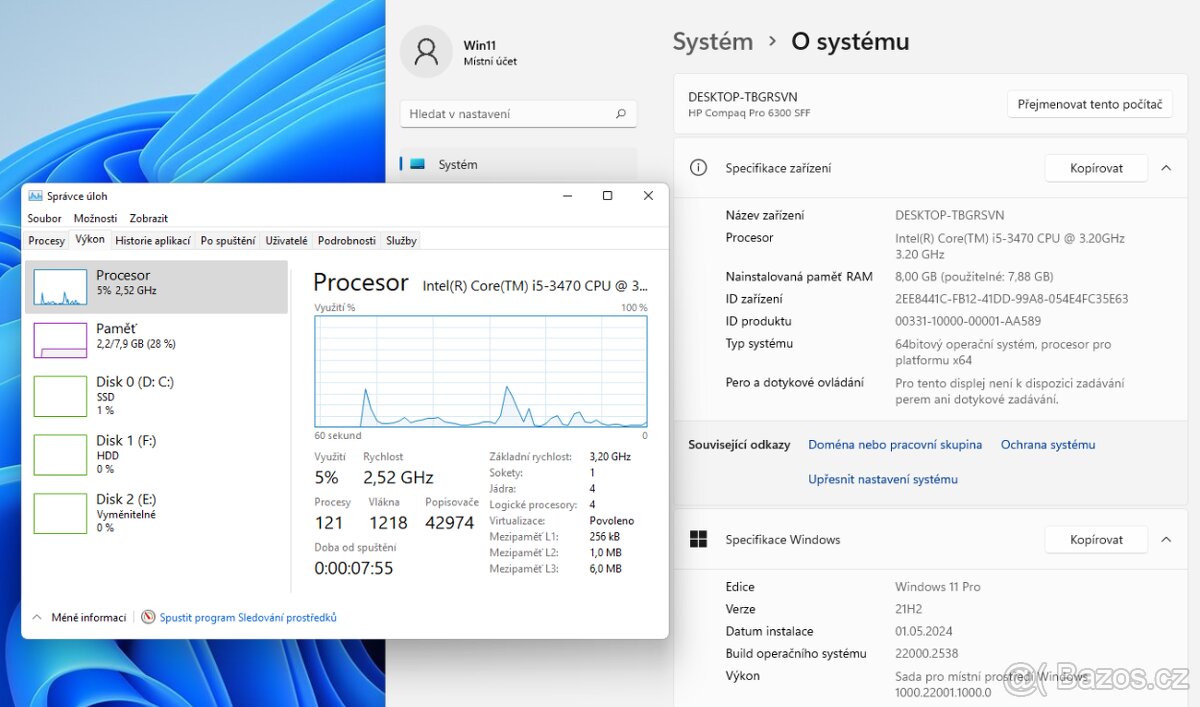The height and width of the screenshot is (707, 1200).
Task: Open the Zobrazit menu in Task Manager
Action: coord(149,218)
